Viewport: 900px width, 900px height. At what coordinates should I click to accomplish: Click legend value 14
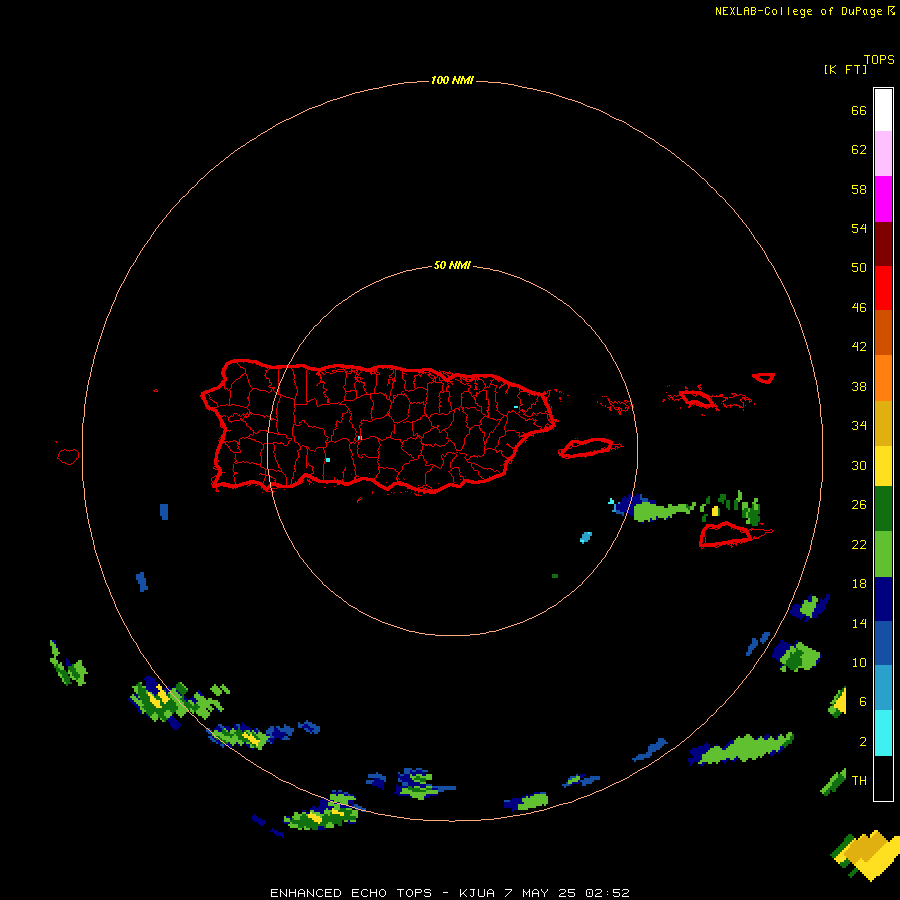pyautogui.click(x=859, y=623)
